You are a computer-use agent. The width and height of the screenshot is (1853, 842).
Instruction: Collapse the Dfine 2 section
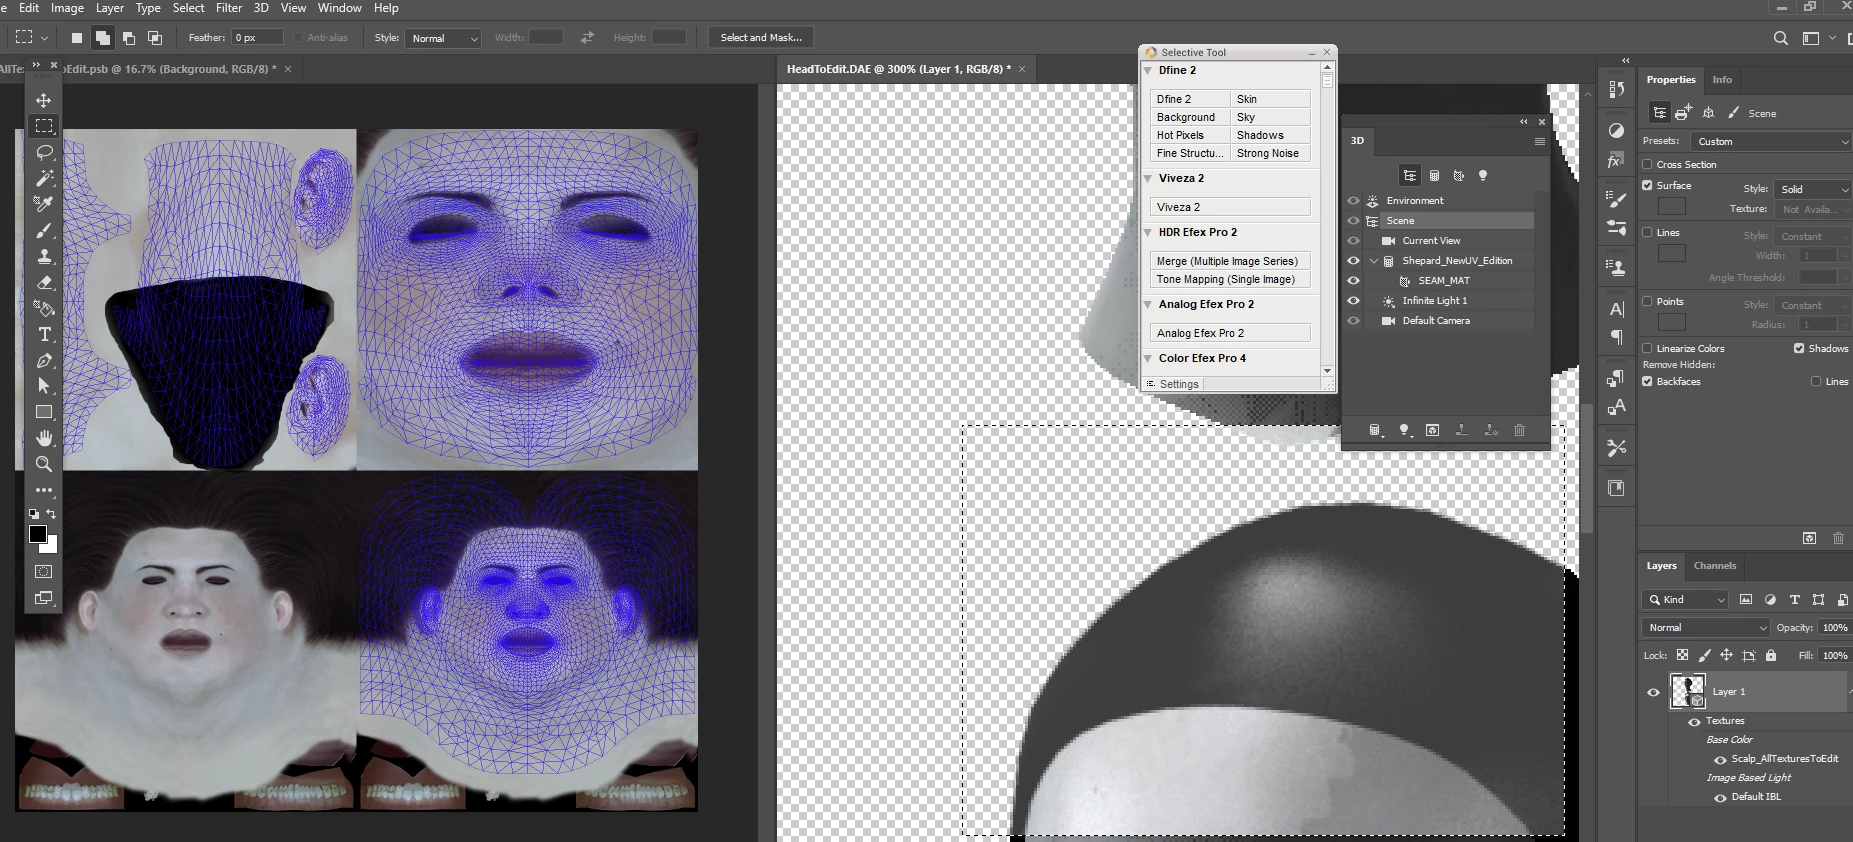tap(1148, 71)
